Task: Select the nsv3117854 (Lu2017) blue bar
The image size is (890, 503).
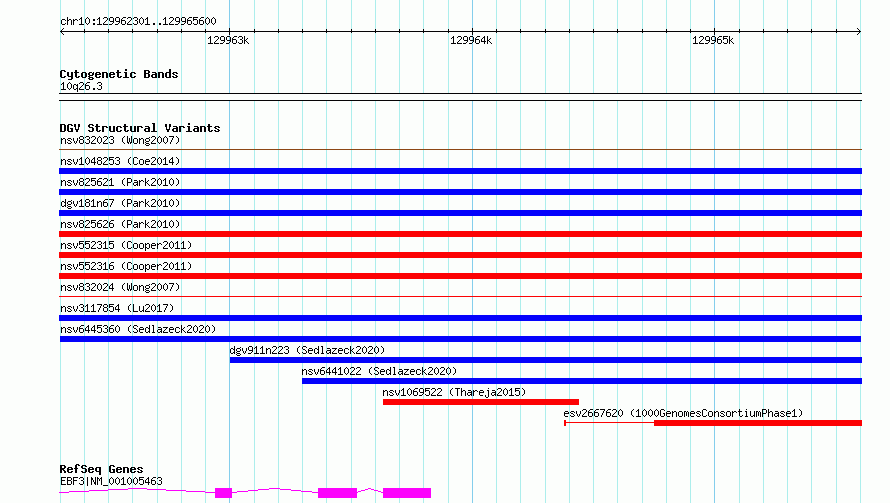Action: [x=460, y=318]
